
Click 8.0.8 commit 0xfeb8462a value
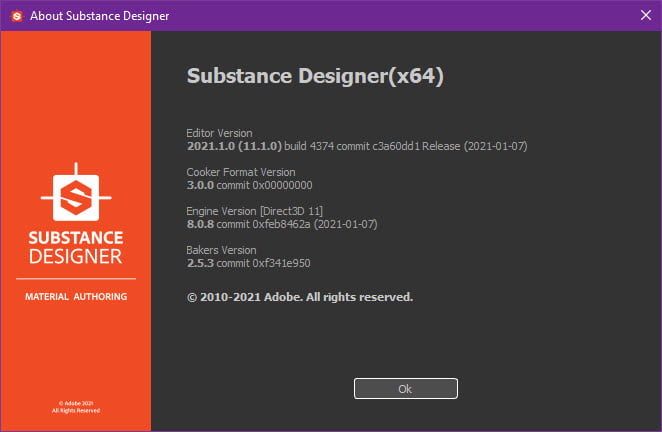tap(282, 224)
